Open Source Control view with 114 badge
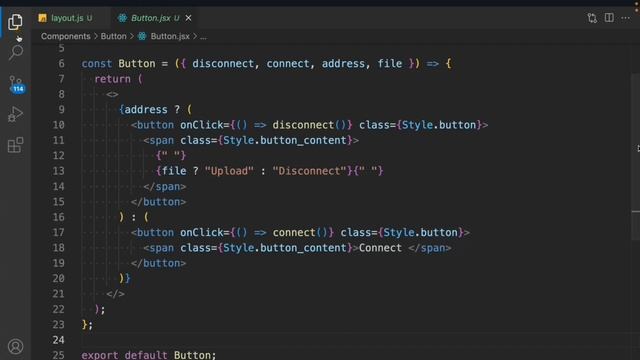 pos(16,84)
